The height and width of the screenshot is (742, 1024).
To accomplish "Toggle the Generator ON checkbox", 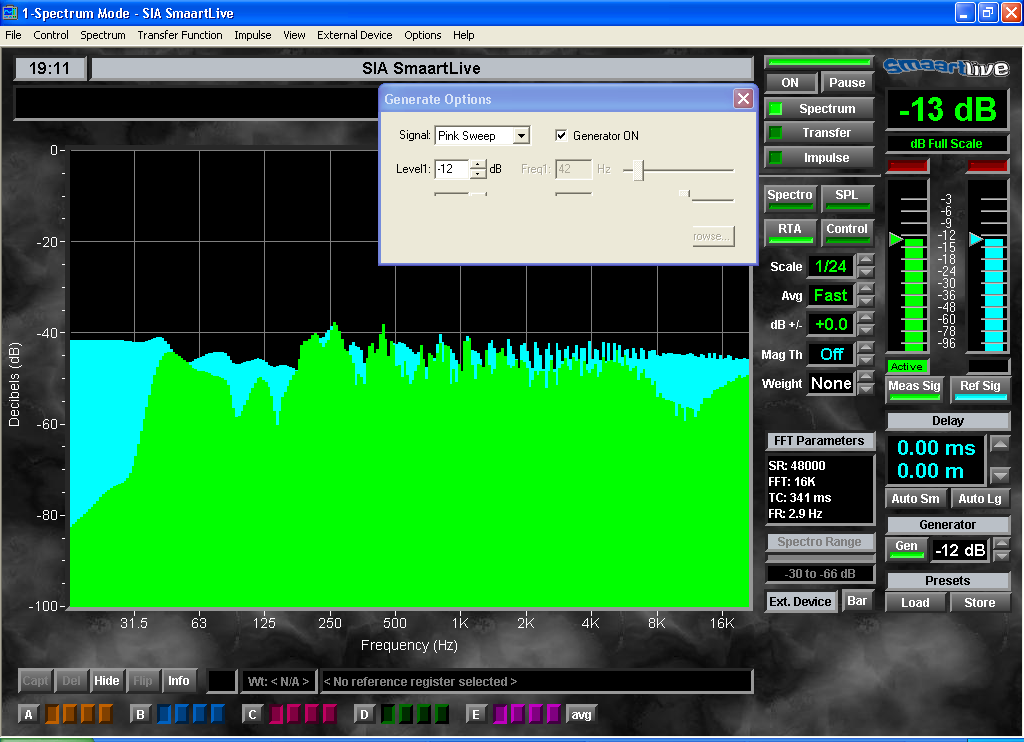I will 562,136.
